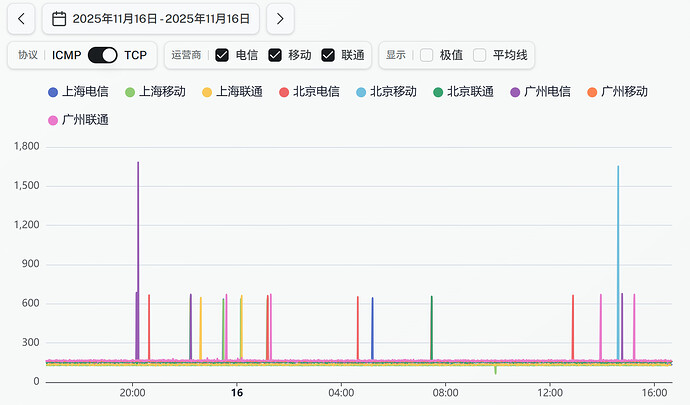
Task: Hide the 北京联通 legend entry
Action: point(463,92)
